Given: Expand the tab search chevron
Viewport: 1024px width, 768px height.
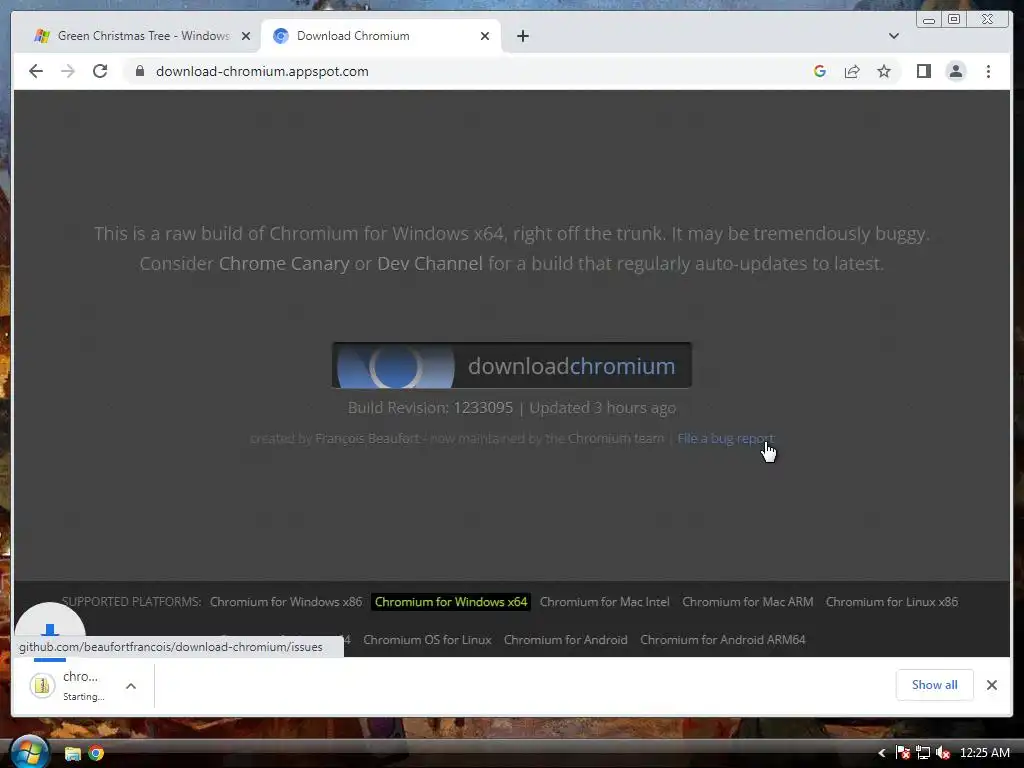Looking at the screenshot, I should tap(893, 36).
